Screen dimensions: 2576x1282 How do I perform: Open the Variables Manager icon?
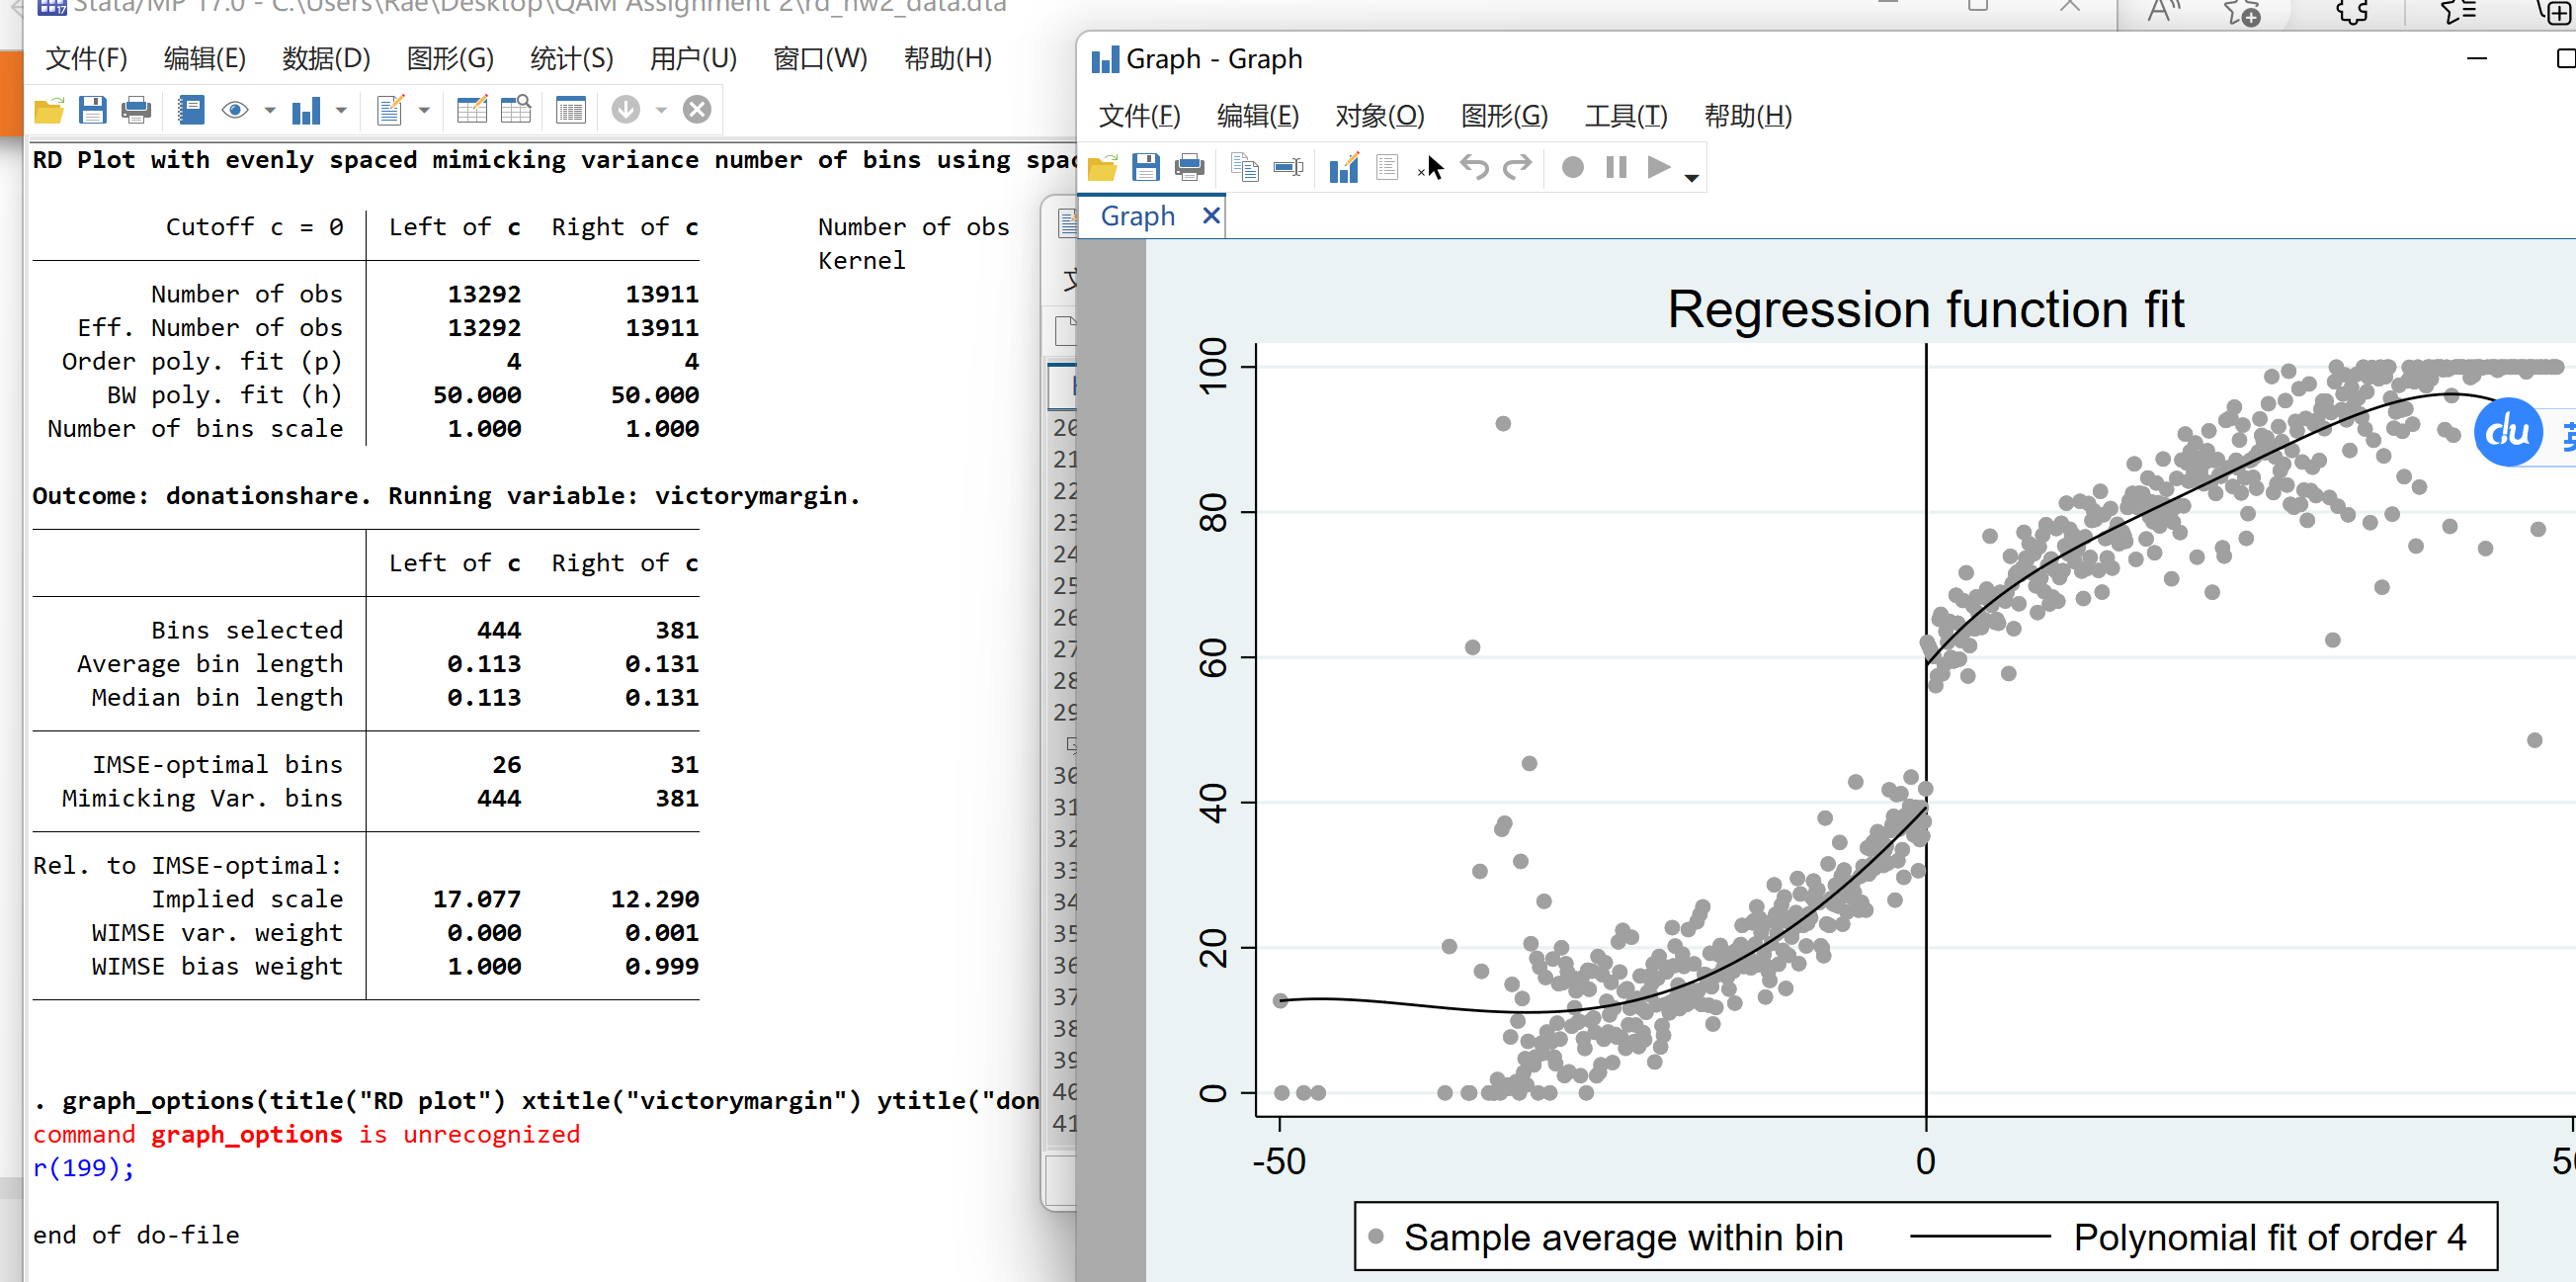click(x=571, y=110)
